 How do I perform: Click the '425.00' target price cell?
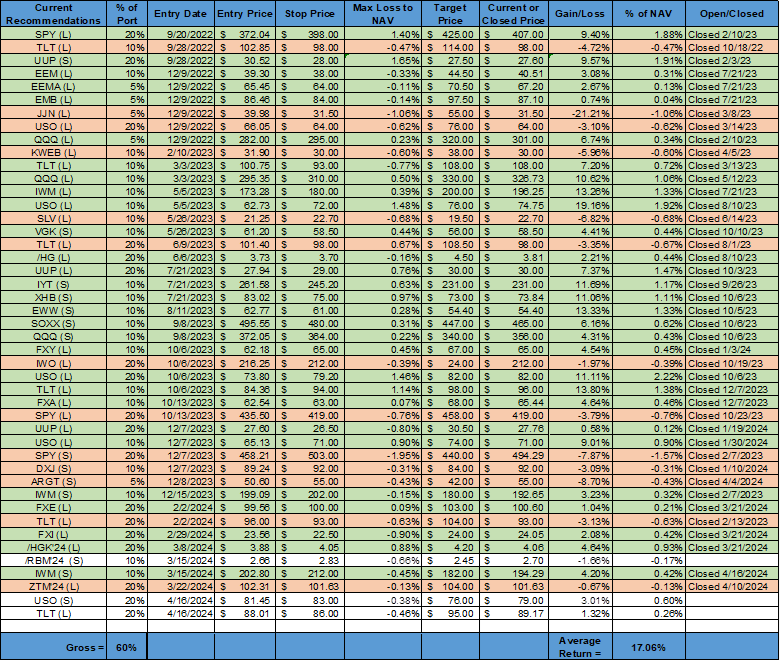click(450, 35)
